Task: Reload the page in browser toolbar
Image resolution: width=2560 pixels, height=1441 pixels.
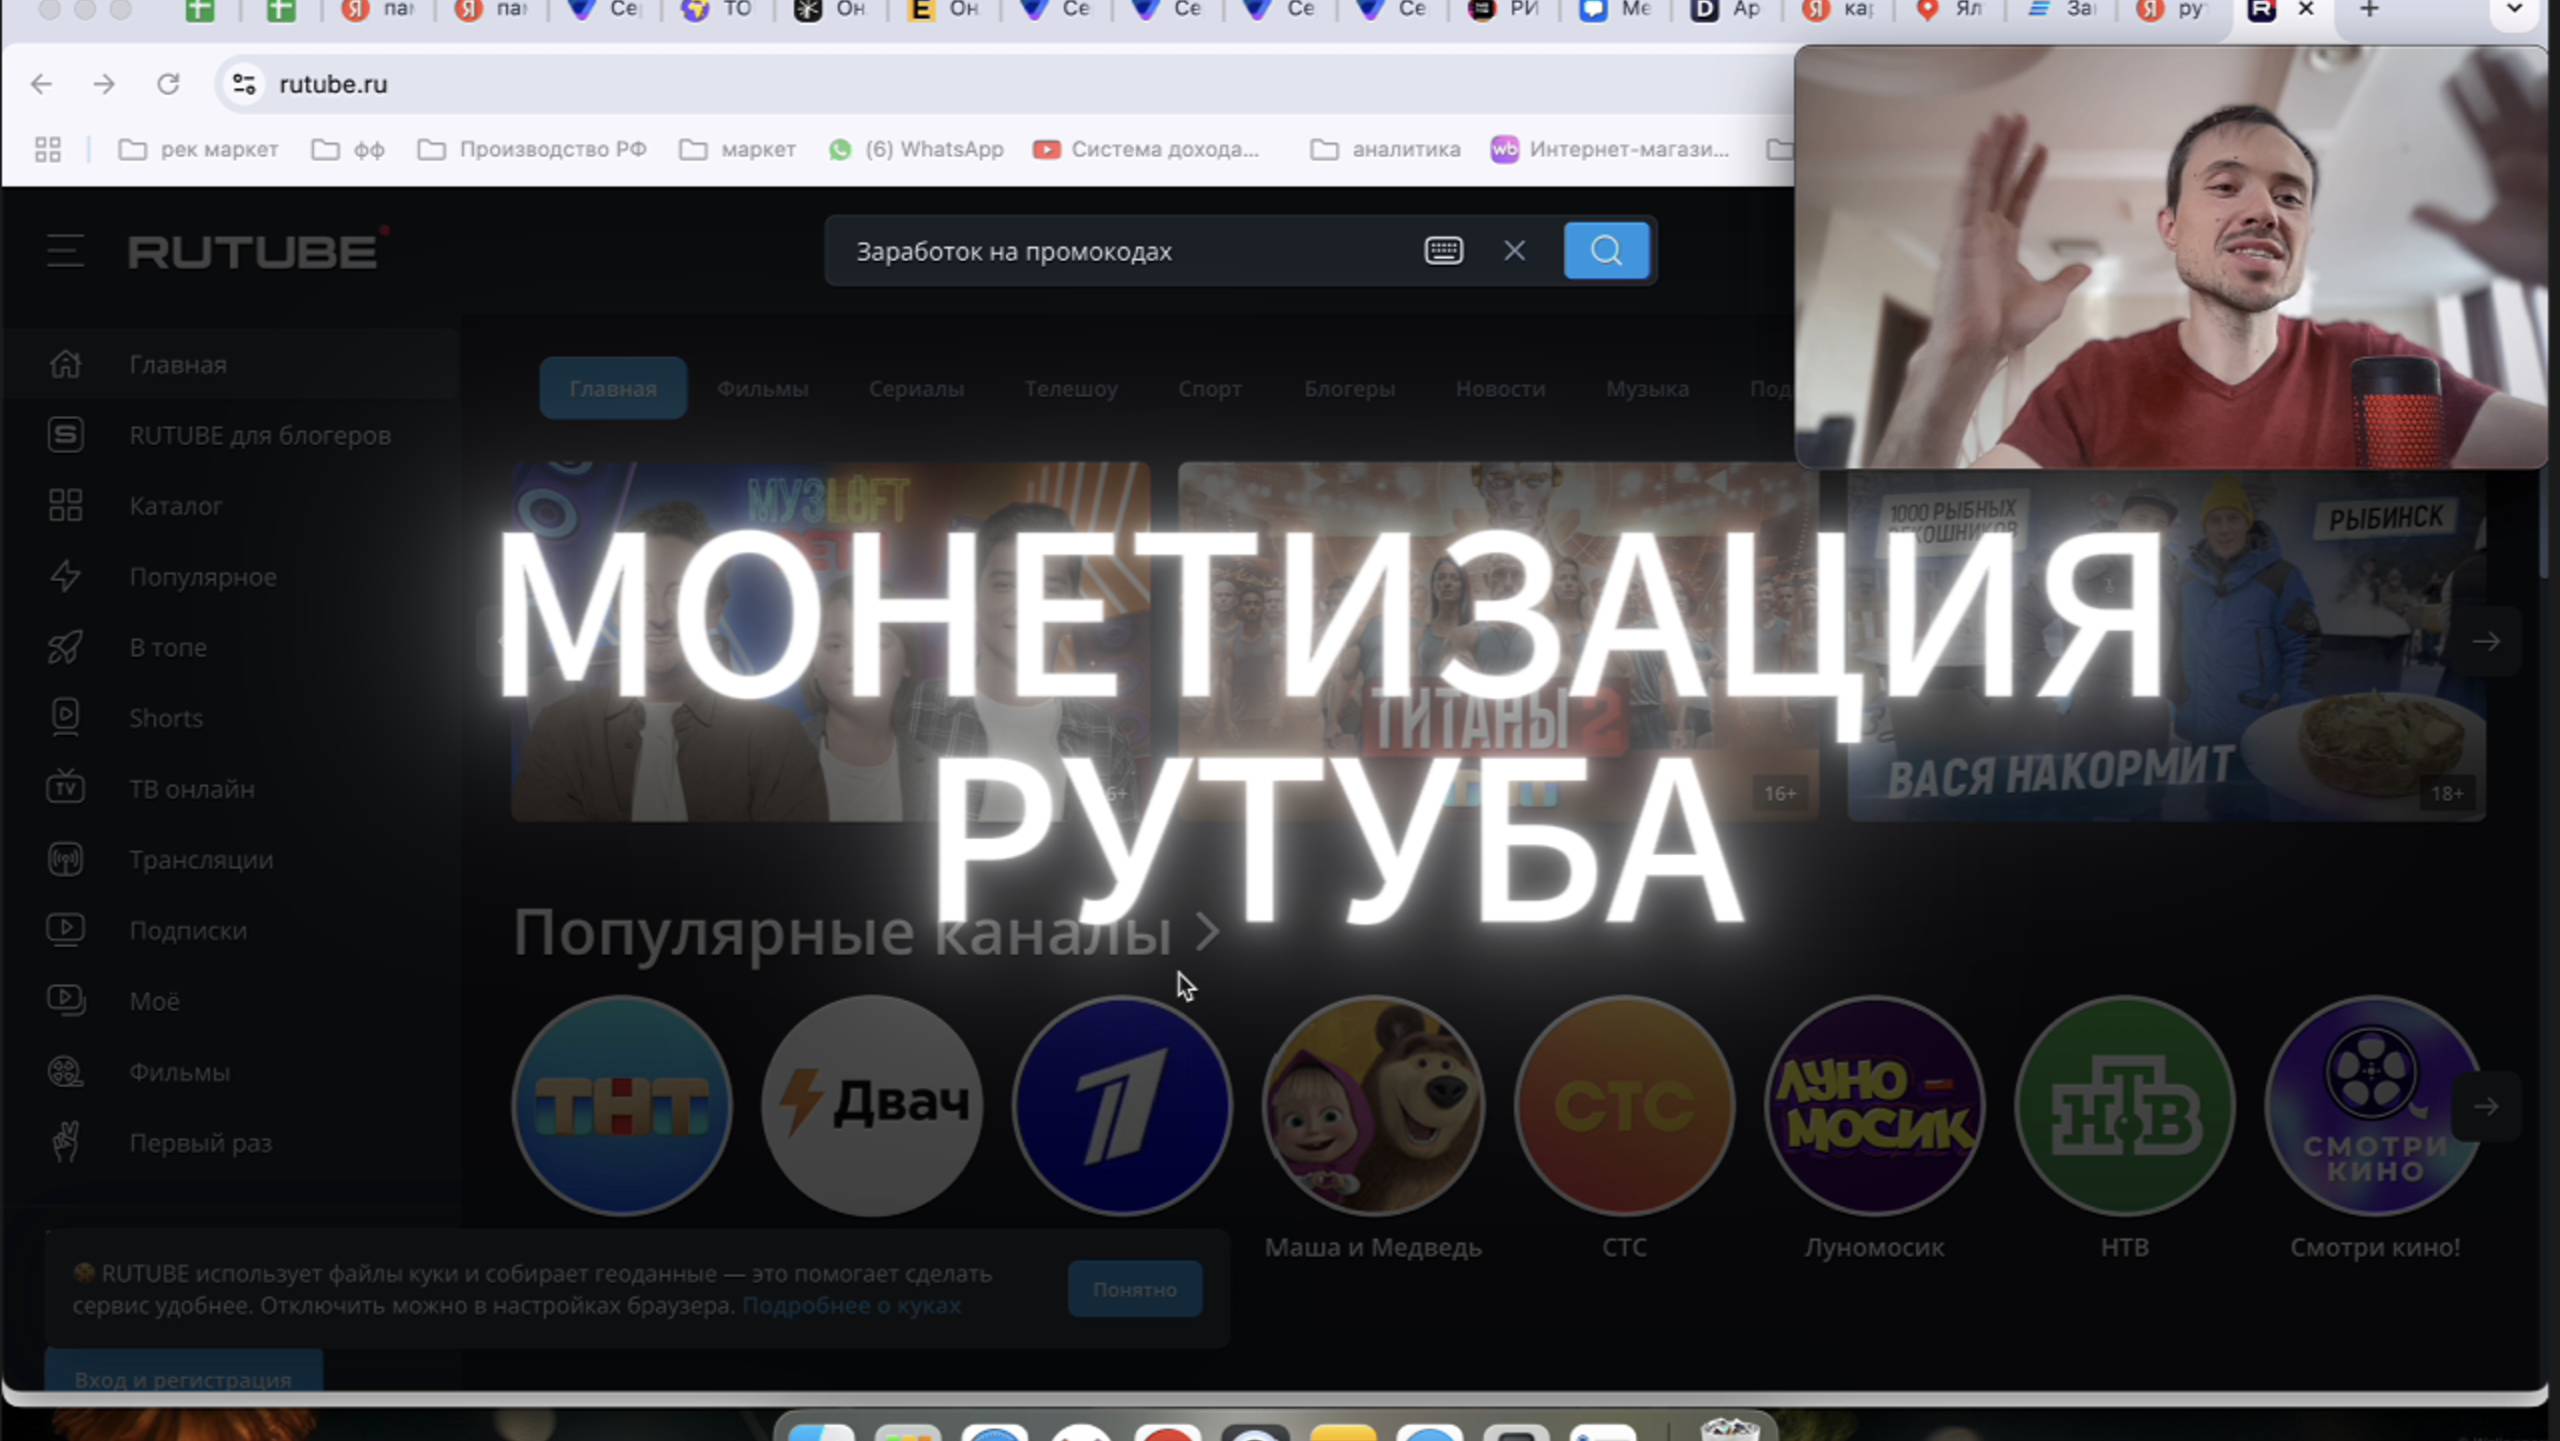Action: [x=168, y=84]
